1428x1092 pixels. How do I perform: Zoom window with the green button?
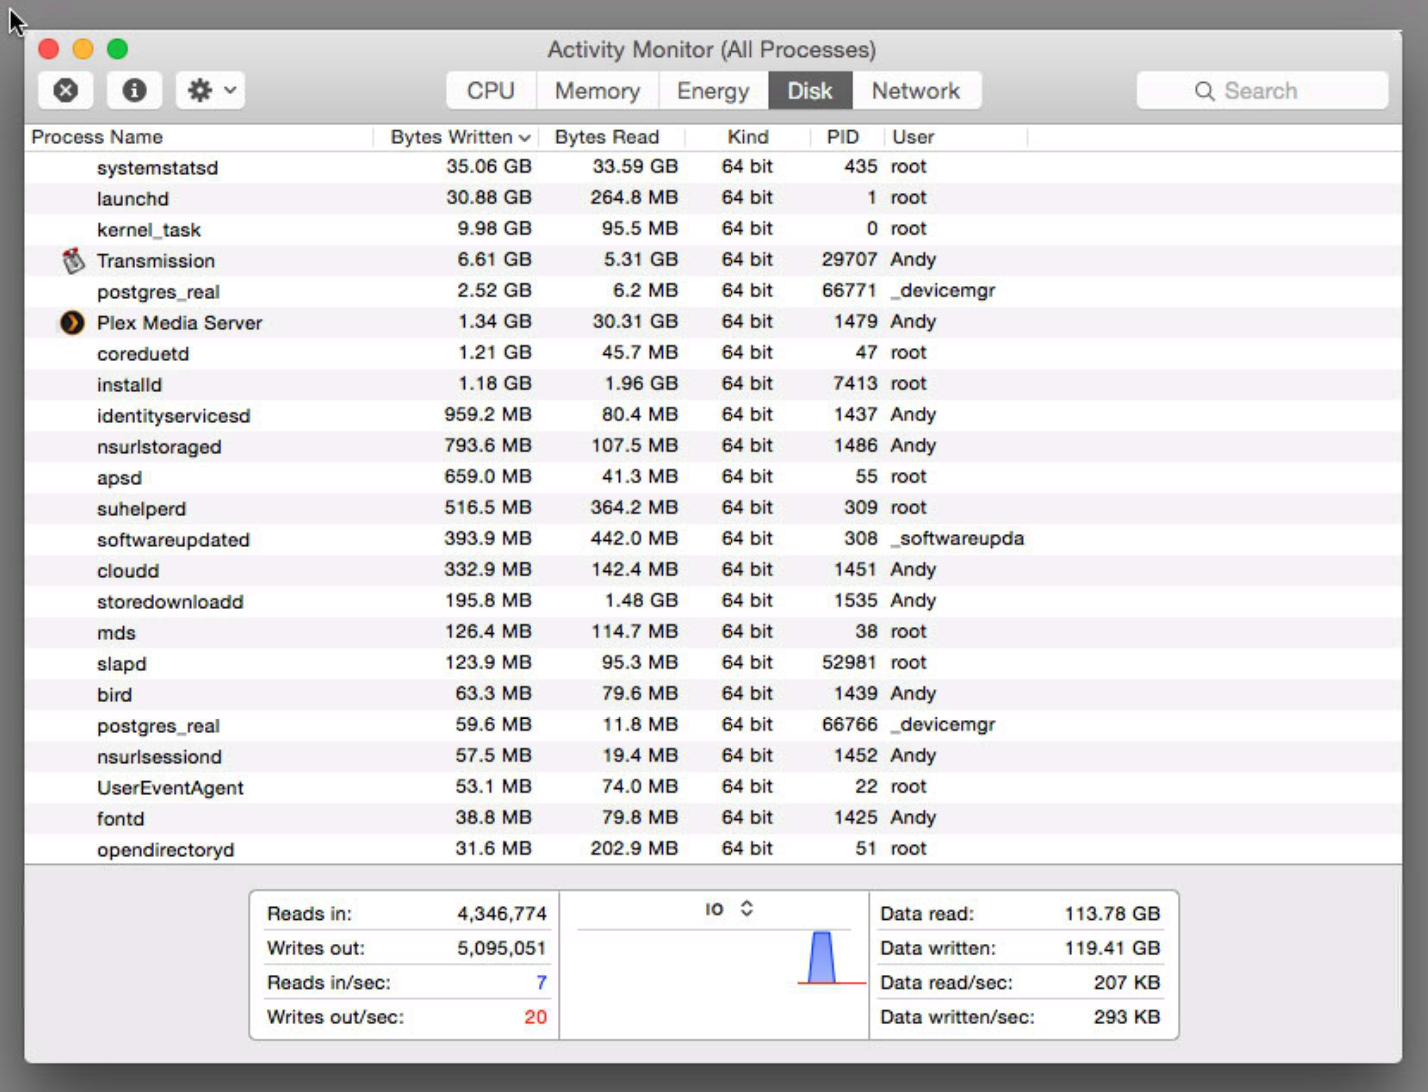point(117,49)
